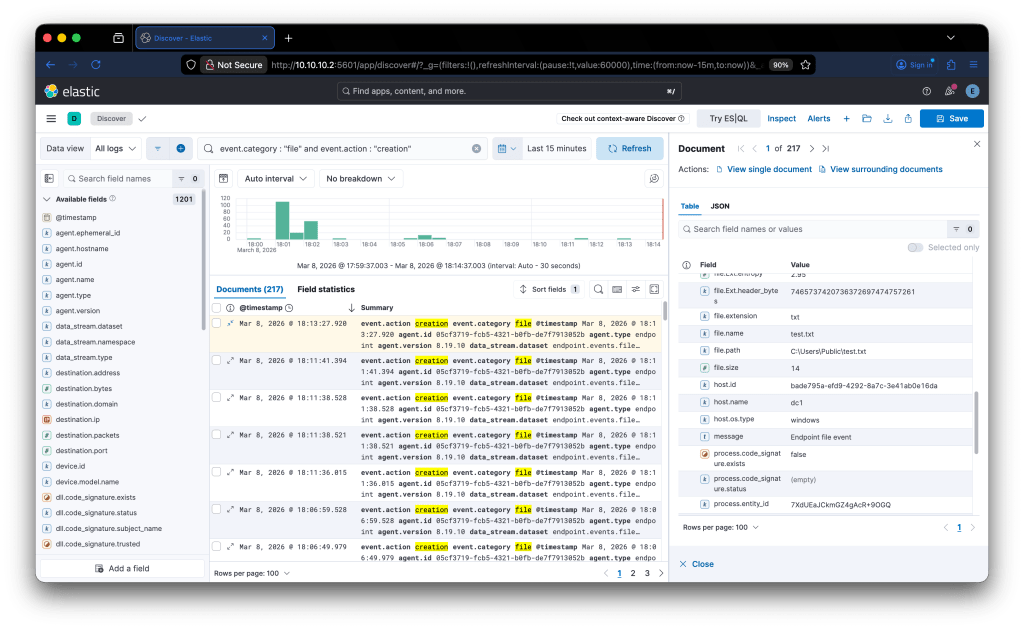1024x629 pixels.
Task: Go to the last document in flyout
Action: [825, 148]
